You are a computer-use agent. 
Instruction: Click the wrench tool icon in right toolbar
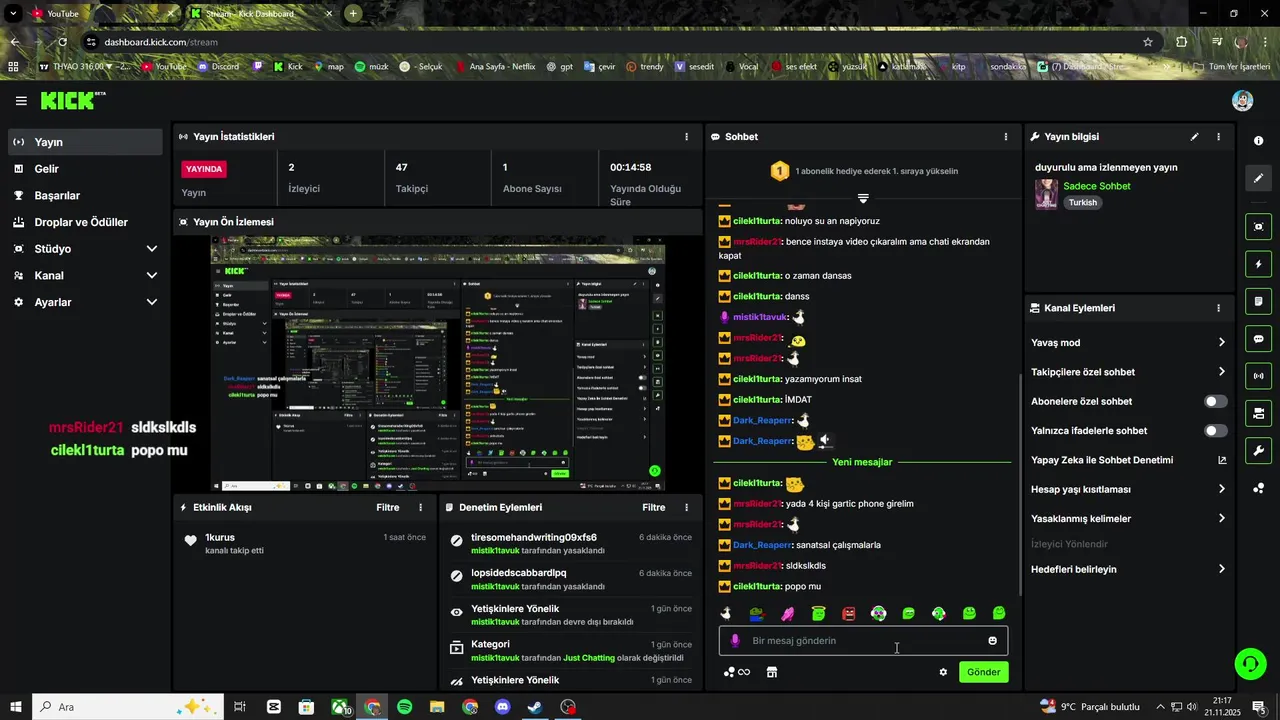point(1259,450)
